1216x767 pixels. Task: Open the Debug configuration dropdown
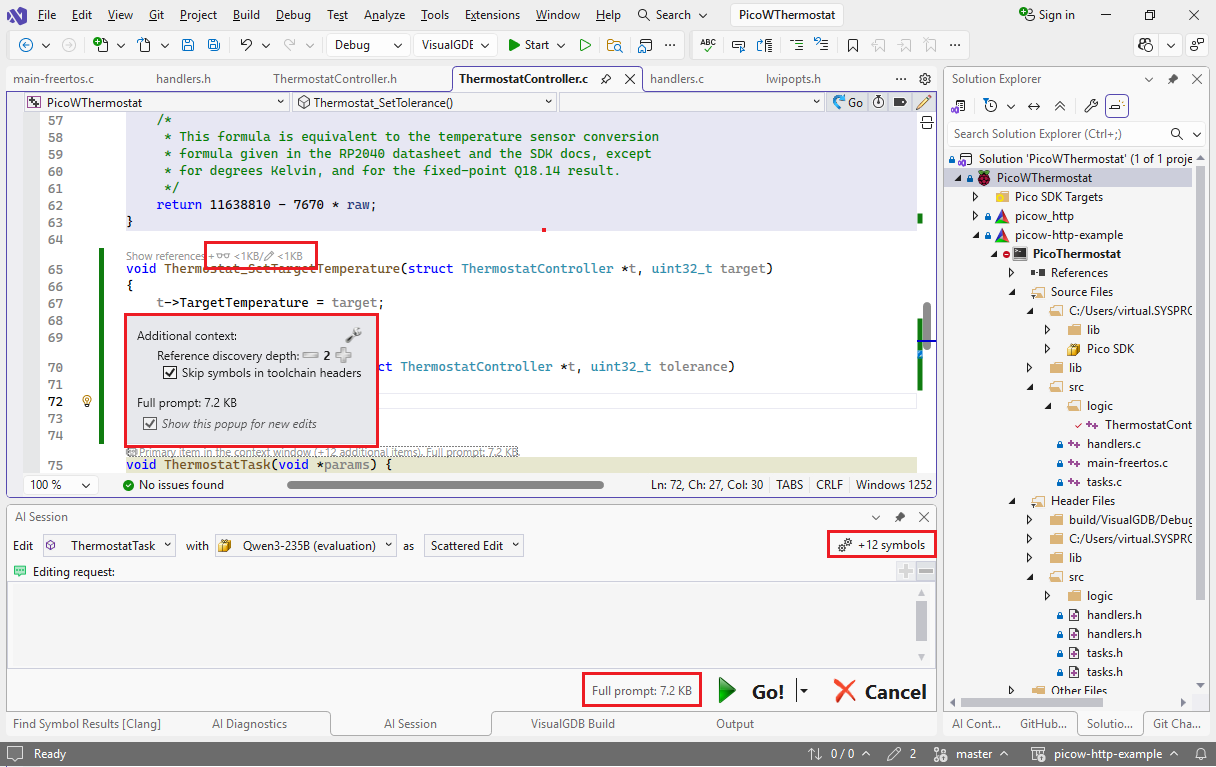coord(367,45)
